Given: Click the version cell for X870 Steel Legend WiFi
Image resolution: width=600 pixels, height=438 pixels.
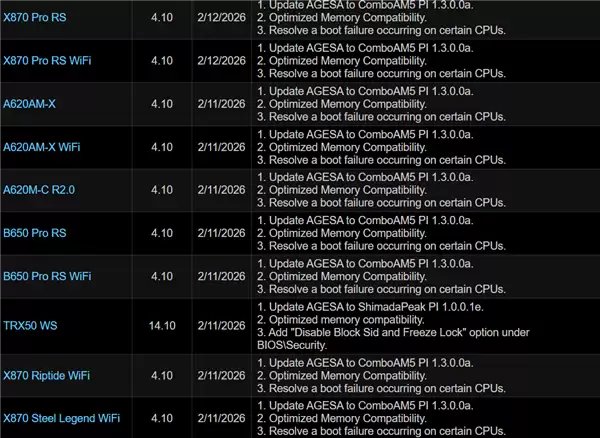Looking at the screenshot, I should (161, 417).
